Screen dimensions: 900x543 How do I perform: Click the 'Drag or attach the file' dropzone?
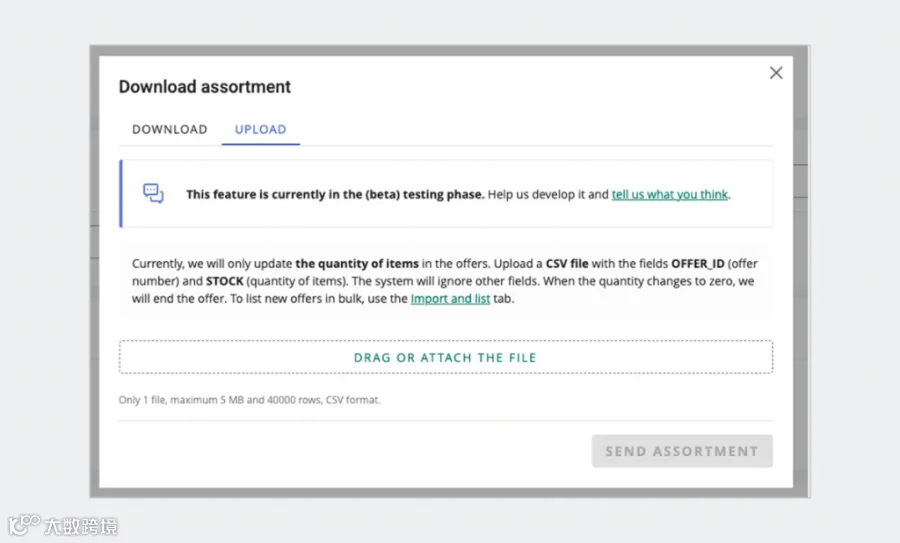tap(446, 357)
